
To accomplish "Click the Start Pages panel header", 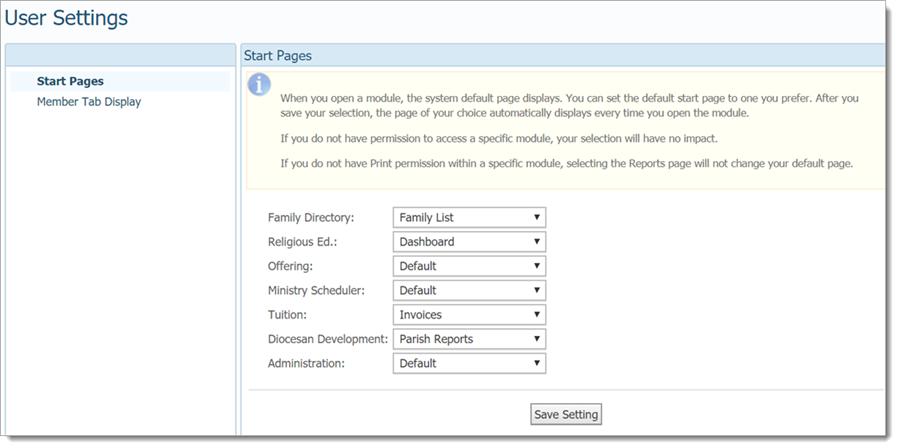I will (x=278, y=56).
